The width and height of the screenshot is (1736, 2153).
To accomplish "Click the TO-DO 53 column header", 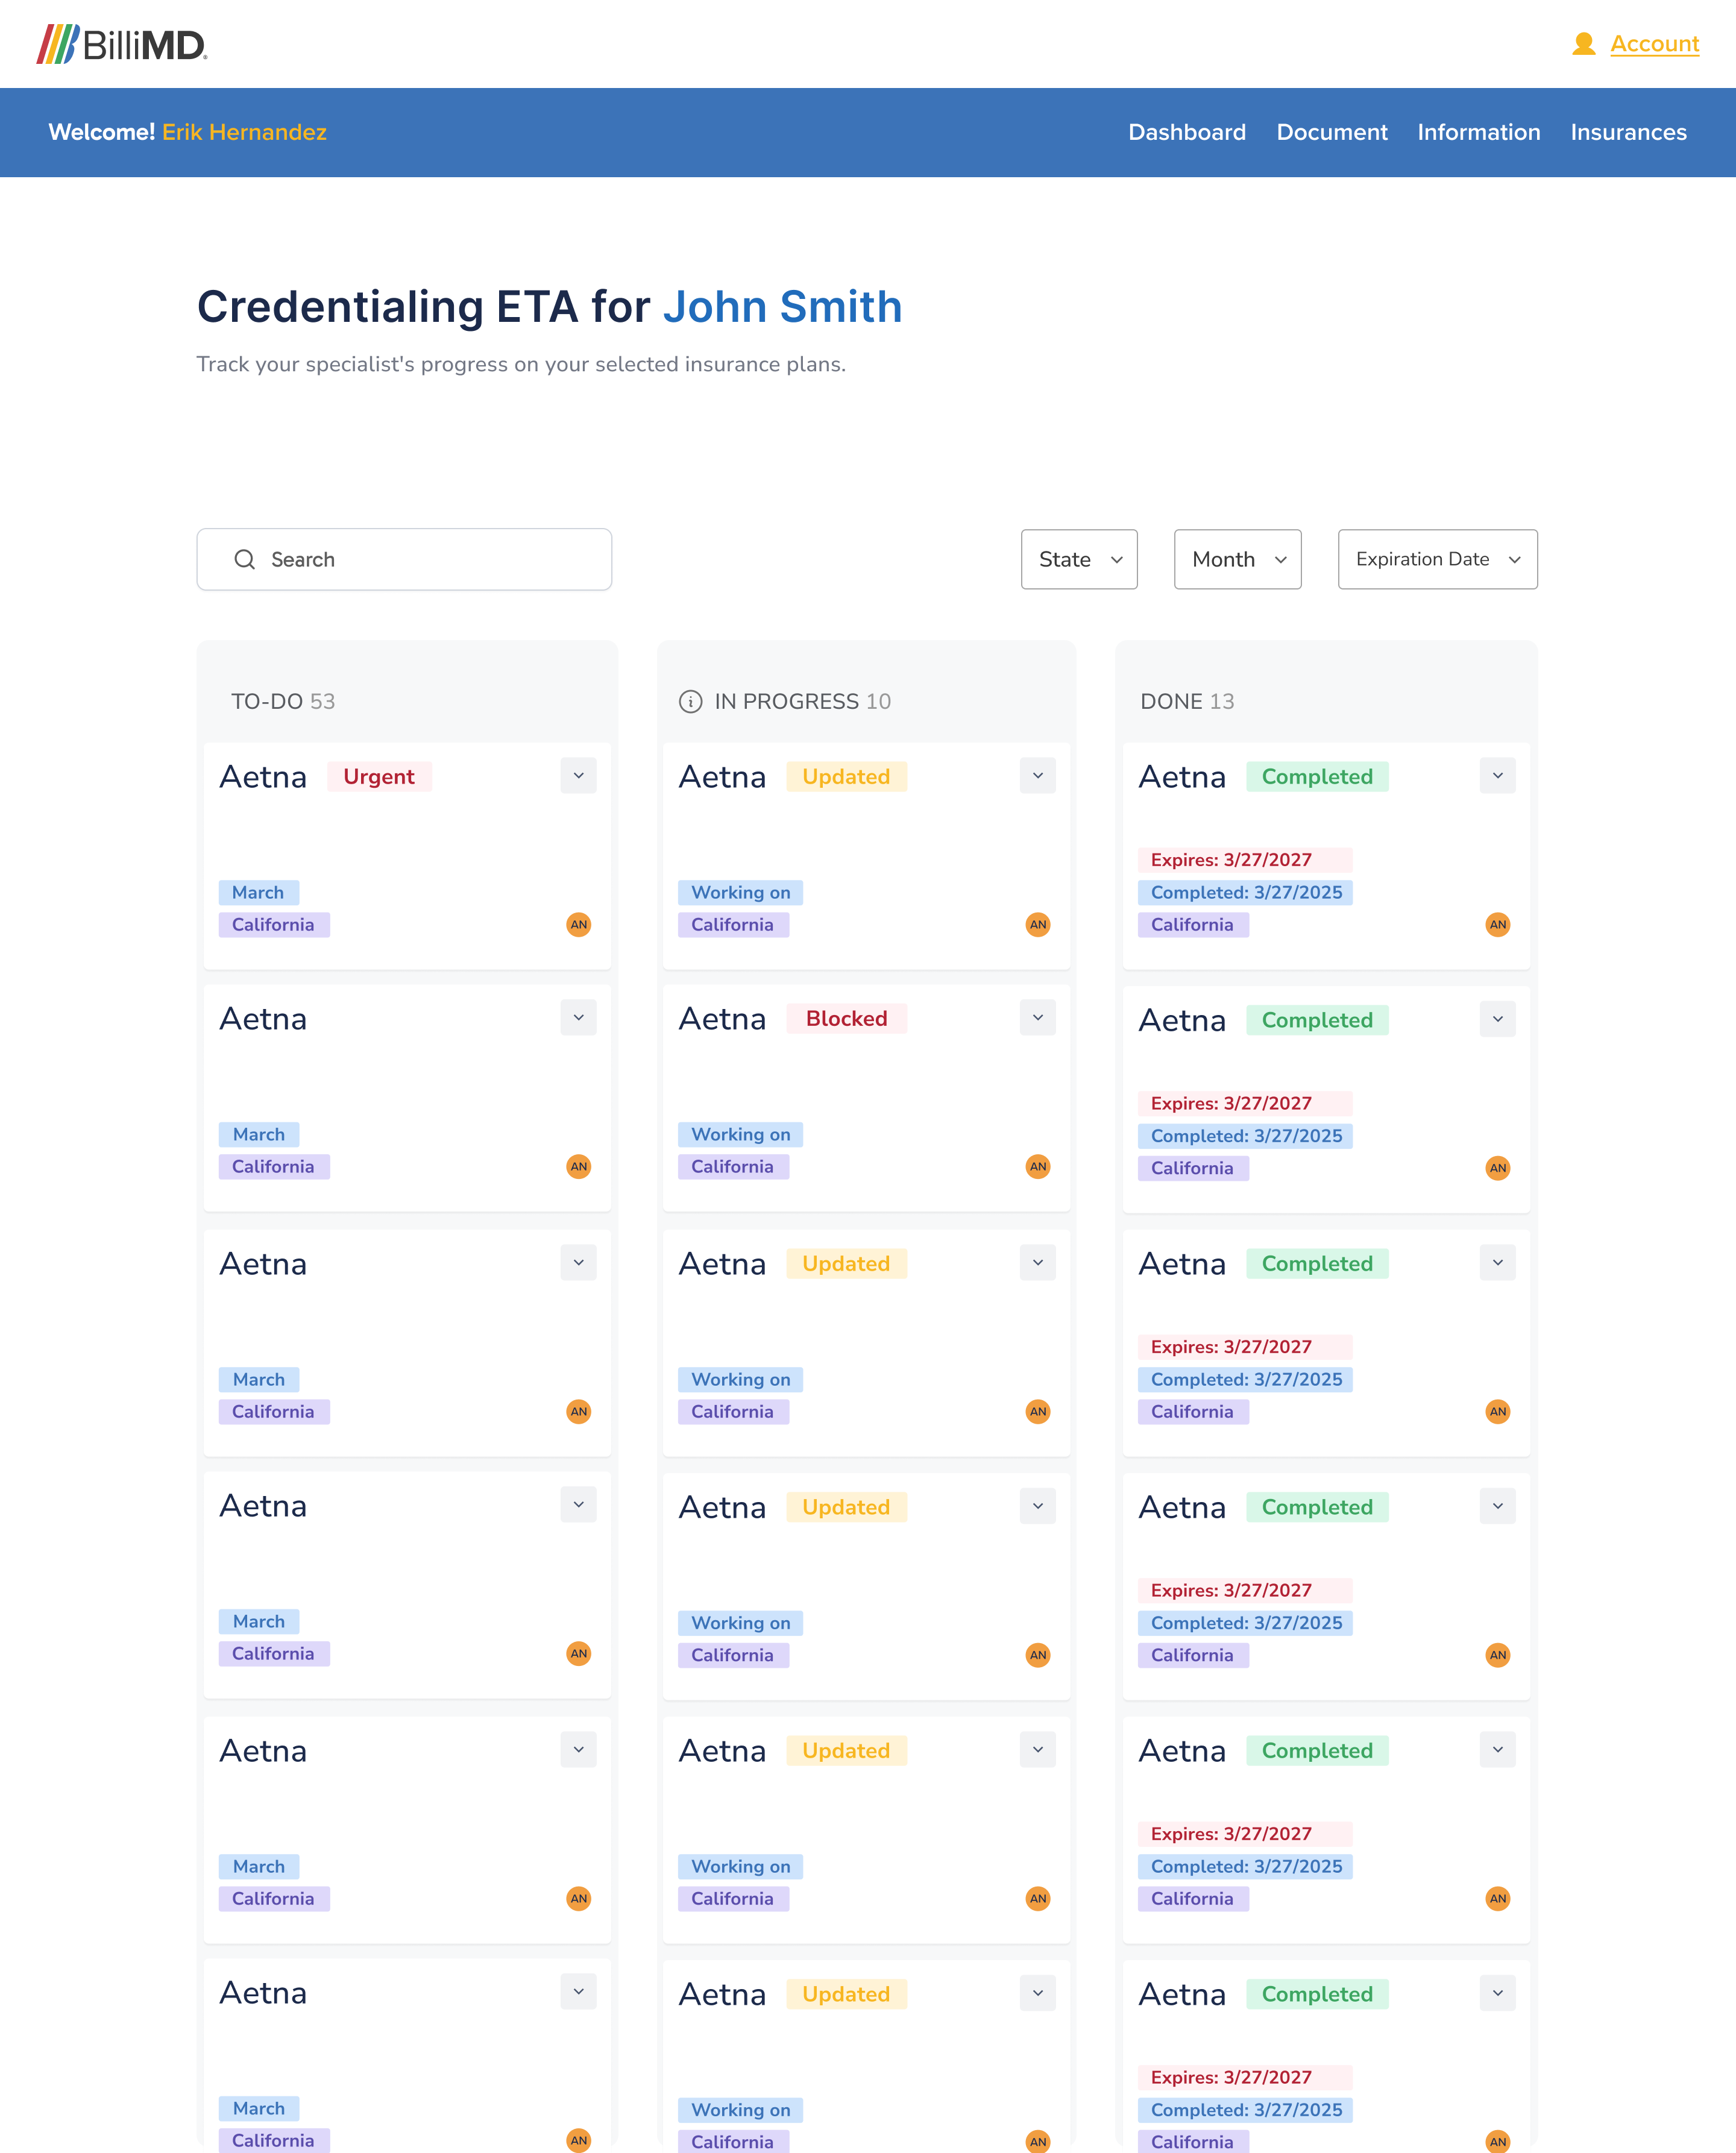I will tap(283, 701).
